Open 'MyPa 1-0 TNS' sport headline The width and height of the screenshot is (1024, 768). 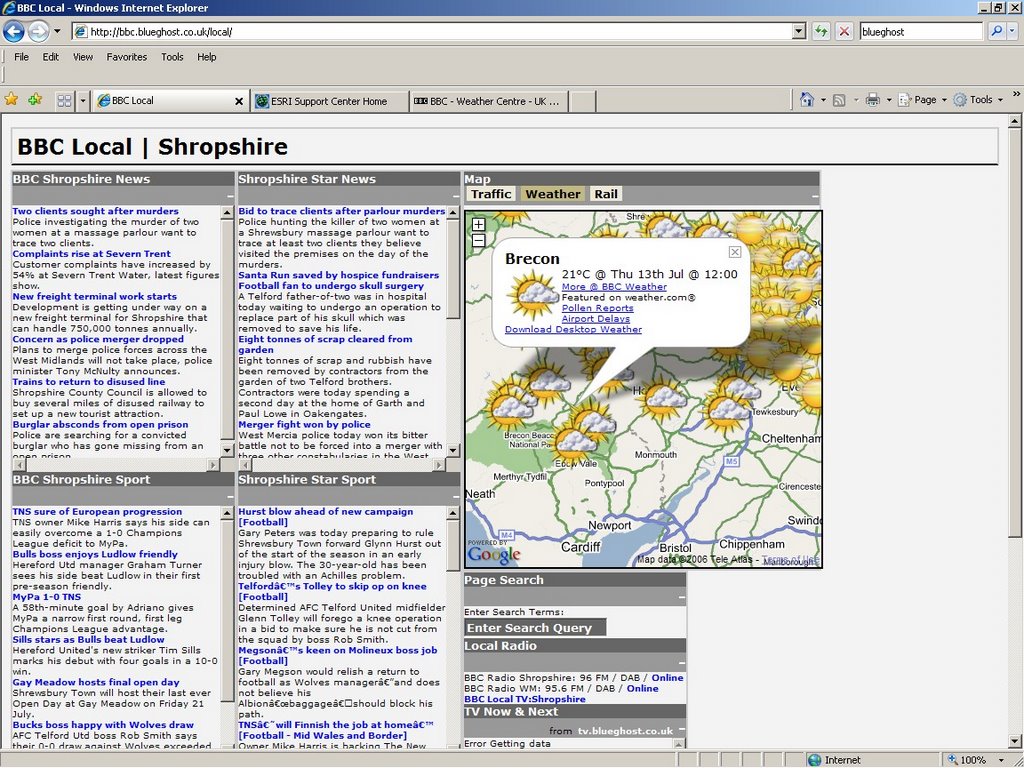pos(47,597)
